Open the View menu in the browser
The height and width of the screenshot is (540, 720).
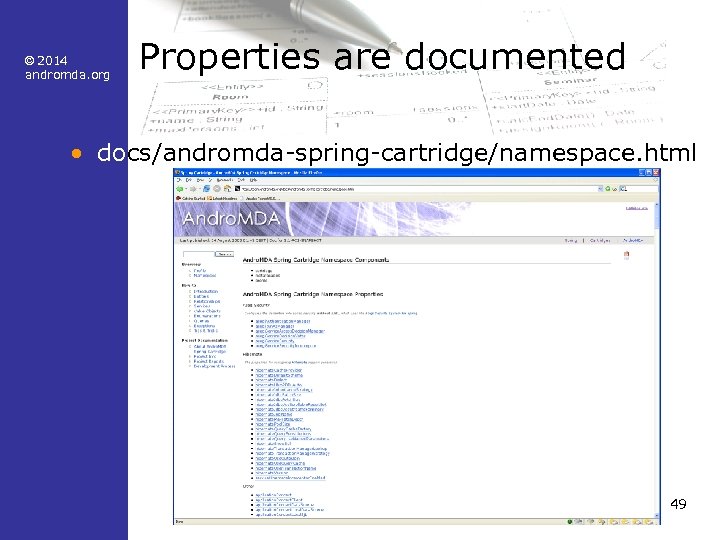click(199, 180)
